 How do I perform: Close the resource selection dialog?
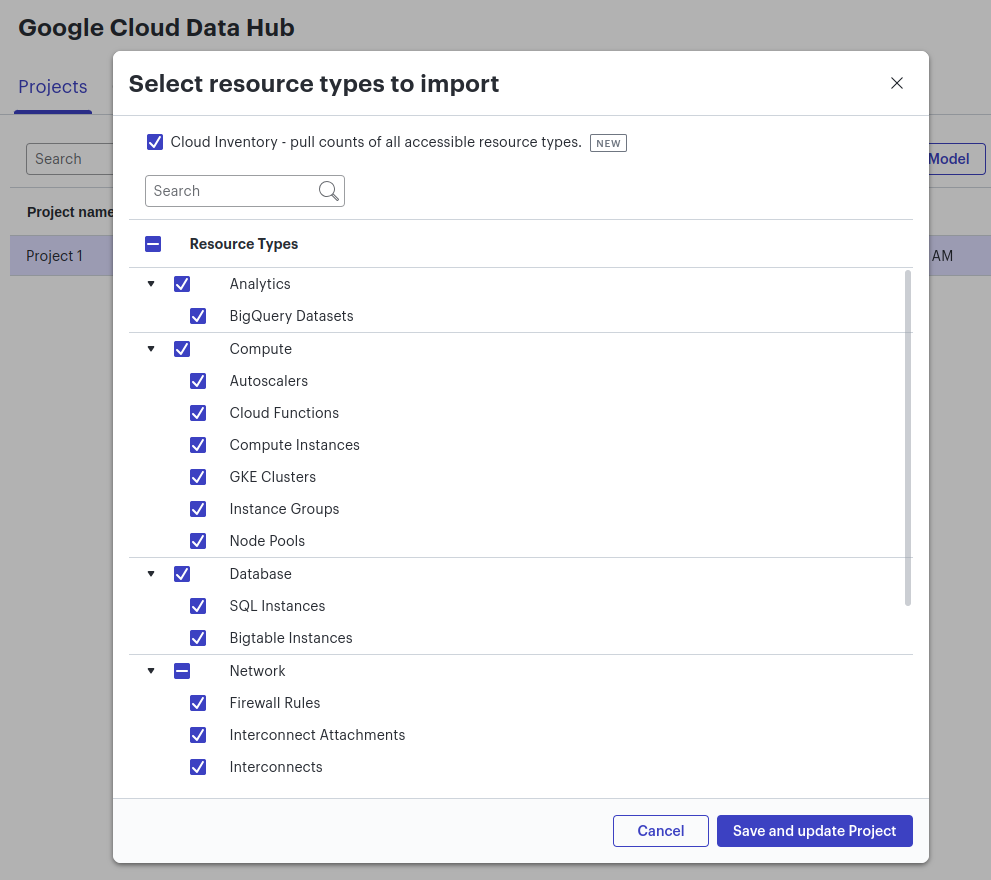[x=896, y=83]
